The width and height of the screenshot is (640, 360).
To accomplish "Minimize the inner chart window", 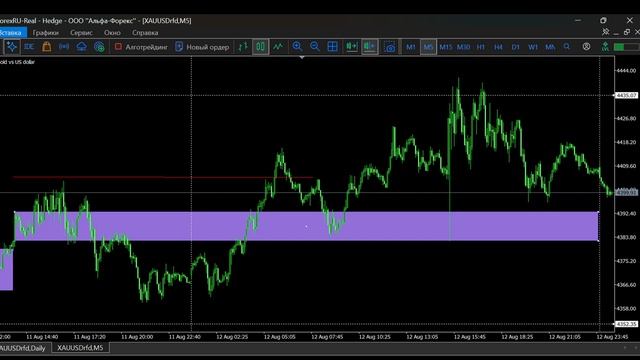I will [x=616, y=33].
